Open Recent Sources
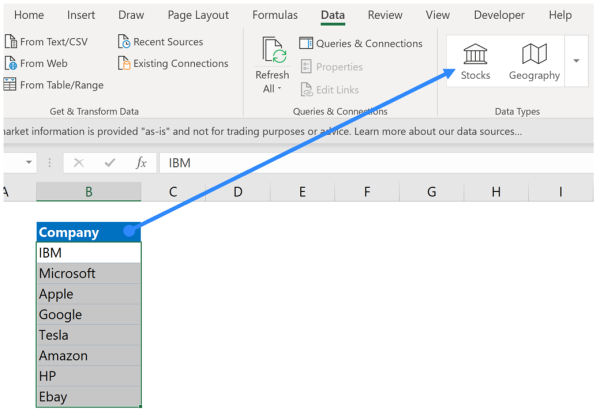 [x=161, y=42]
